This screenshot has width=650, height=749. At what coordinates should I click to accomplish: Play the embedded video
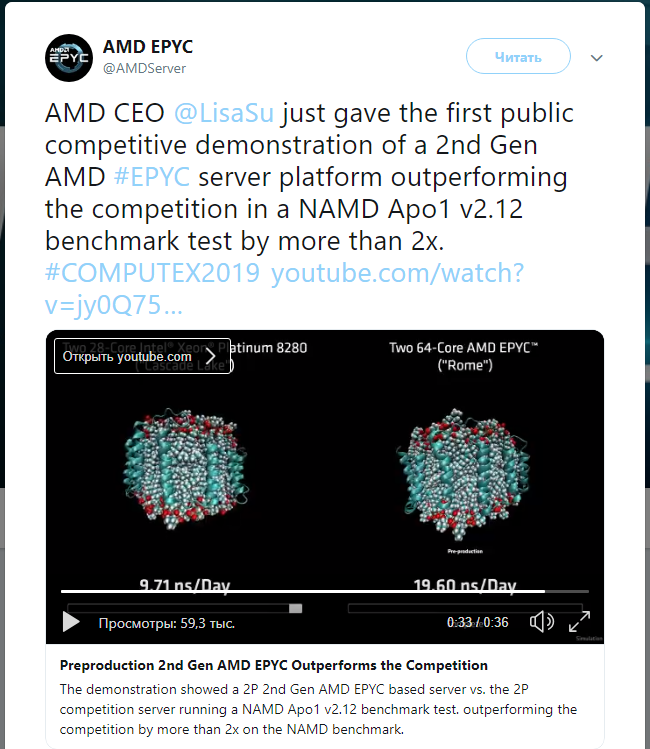(x=71, y=622)
